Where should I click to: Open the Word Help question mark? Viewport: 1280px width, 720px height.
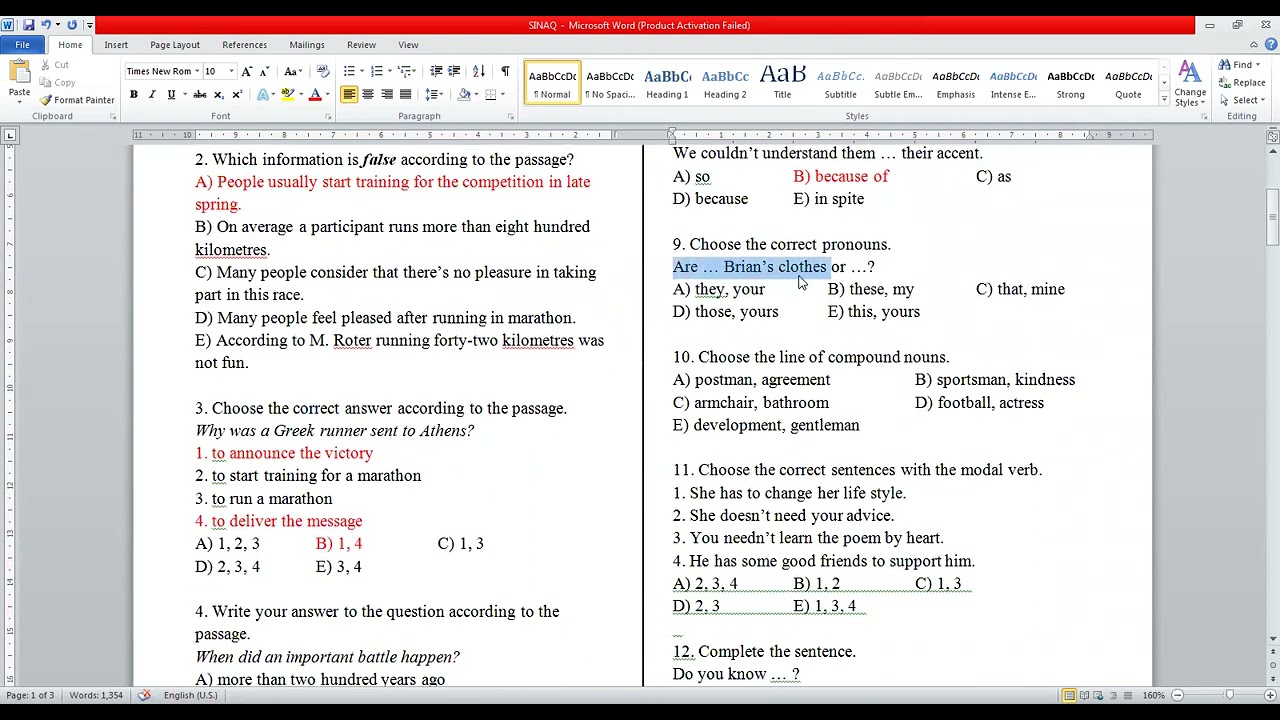(1272, 45)
